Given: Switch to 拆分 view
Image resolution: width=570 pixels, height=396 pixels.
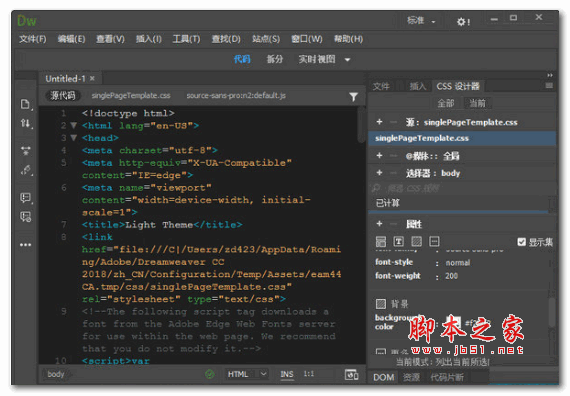Looking at the screenshot, I should point(274,59).
